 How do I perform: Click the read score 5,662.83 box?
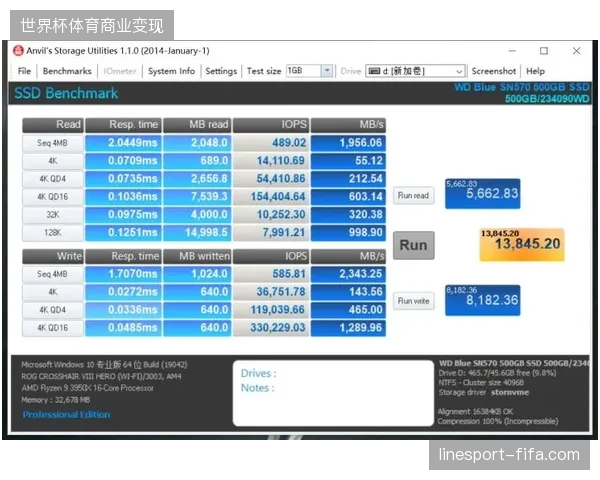click(483, 194)
